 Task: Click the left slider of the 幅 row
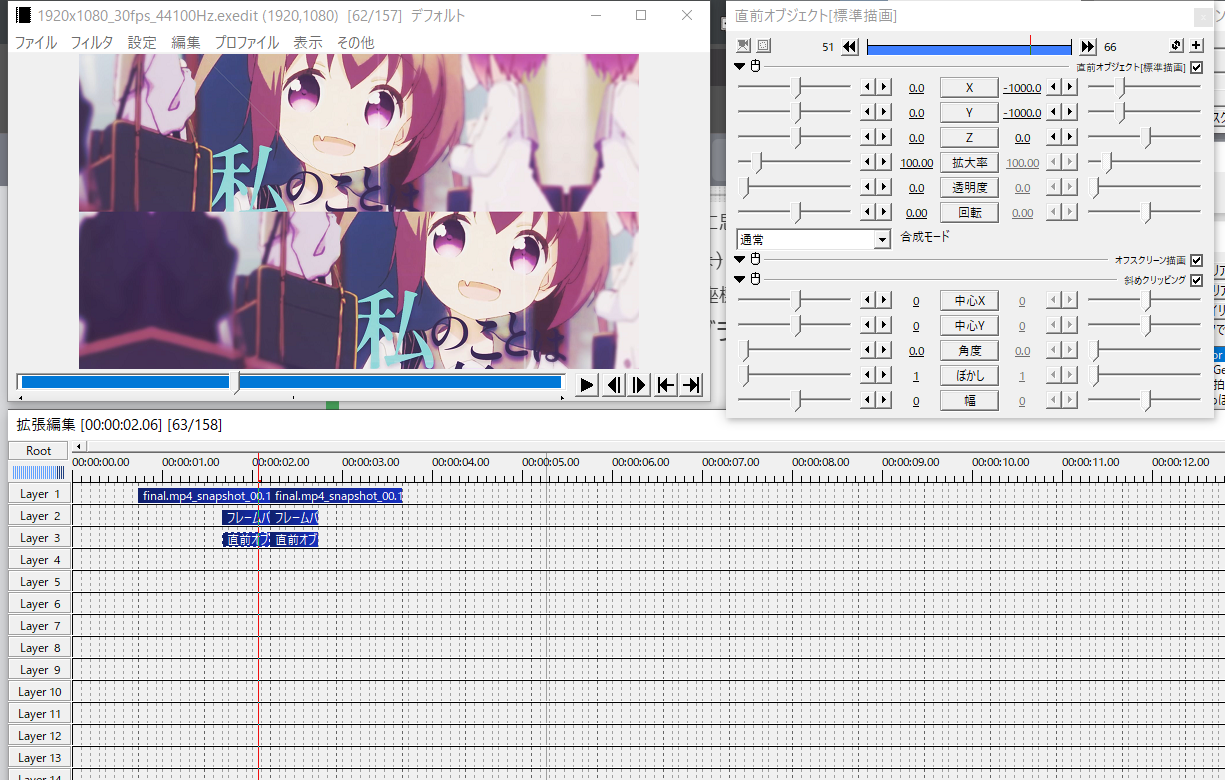click(795, 400)
